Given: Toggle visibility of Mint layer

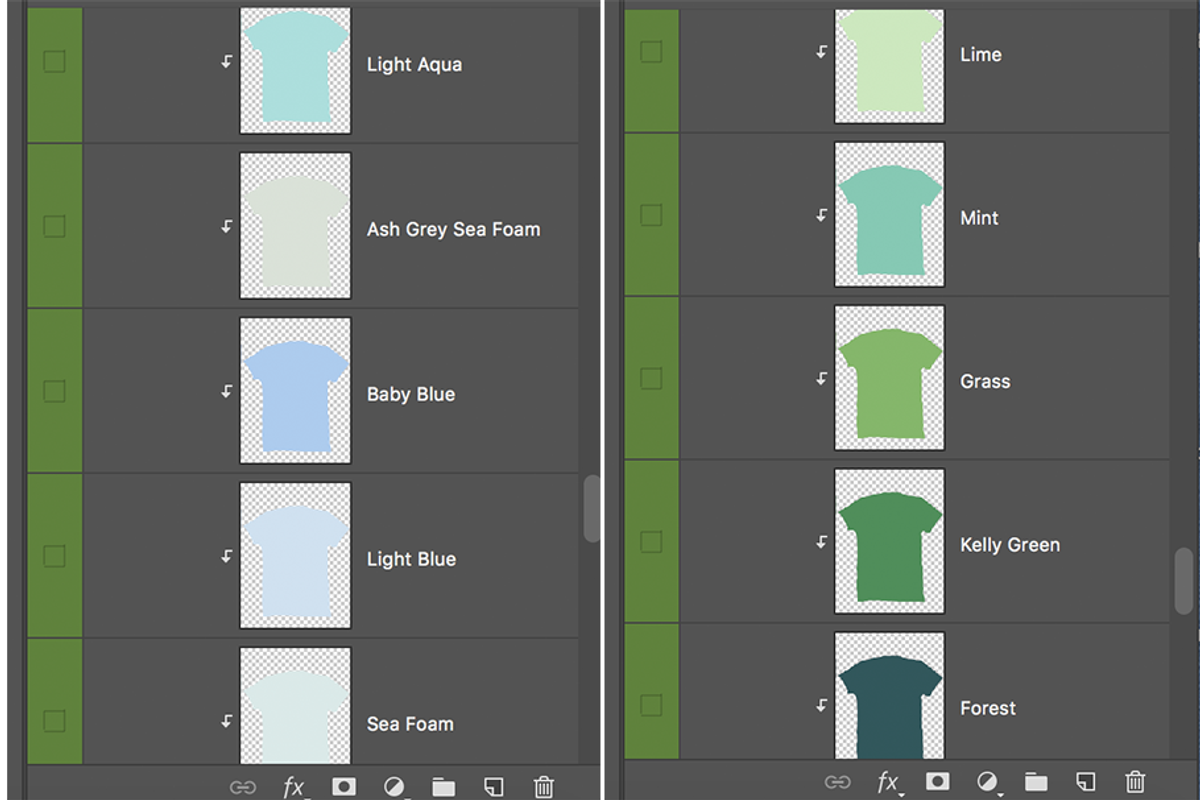Looking at the screenshot, I should pyautogui.click(x=651, y=215).
